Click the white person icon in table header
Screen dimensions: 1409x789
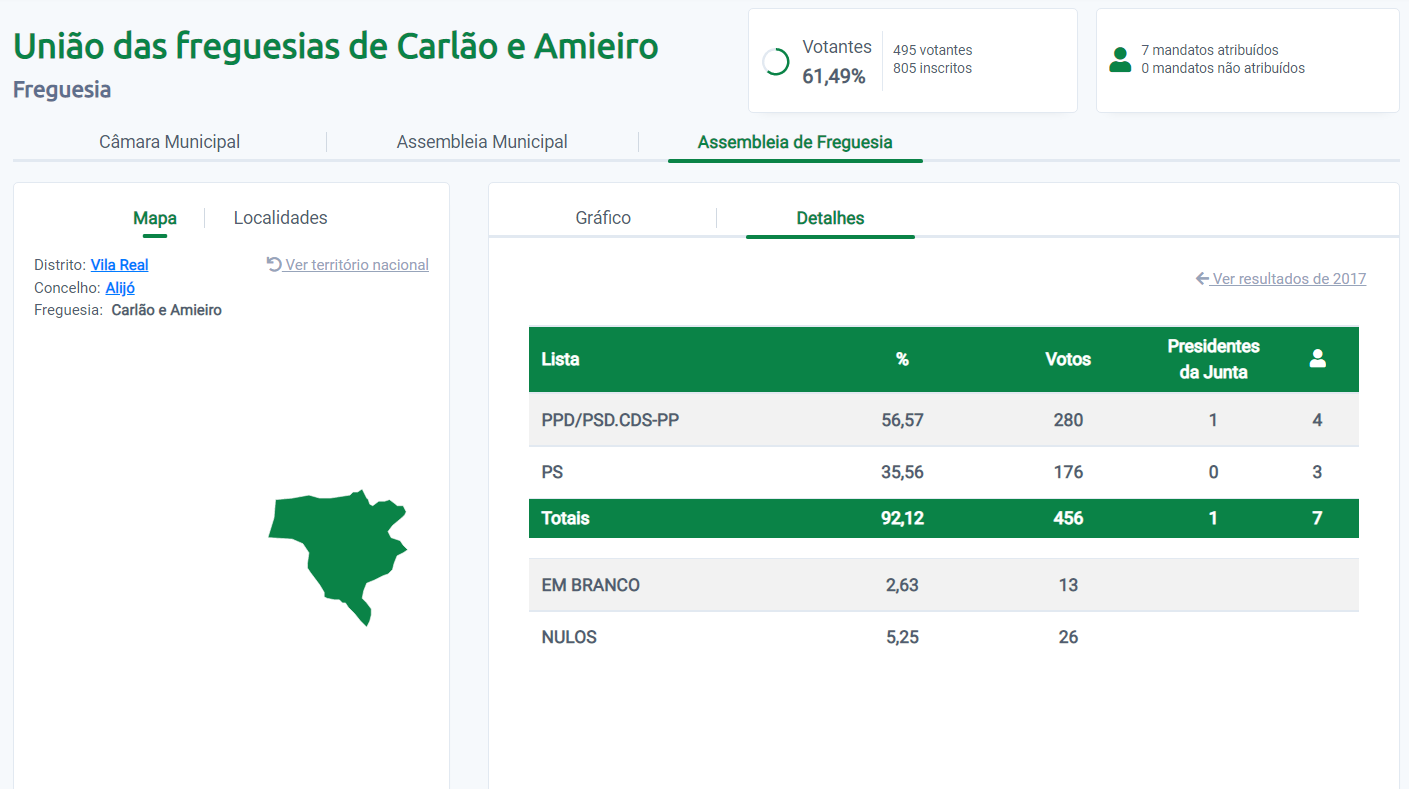[x=1317, y=359]
